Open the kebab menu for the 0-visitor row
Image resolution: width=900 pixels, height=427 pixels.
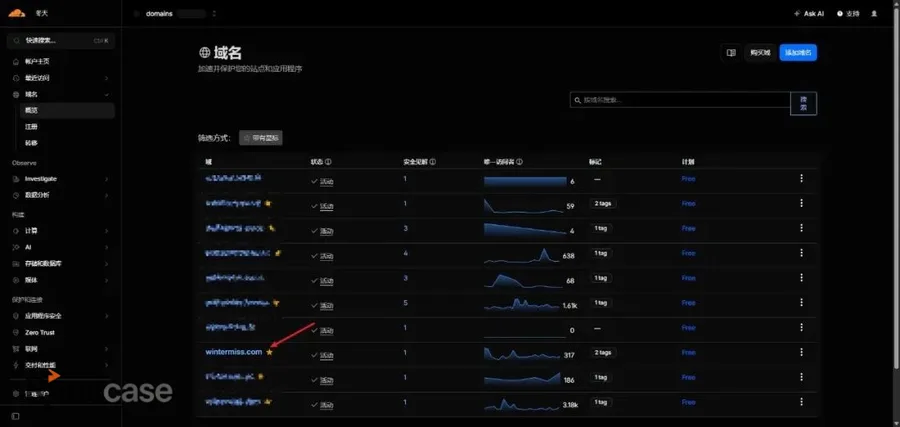click(x=801, y=328)
